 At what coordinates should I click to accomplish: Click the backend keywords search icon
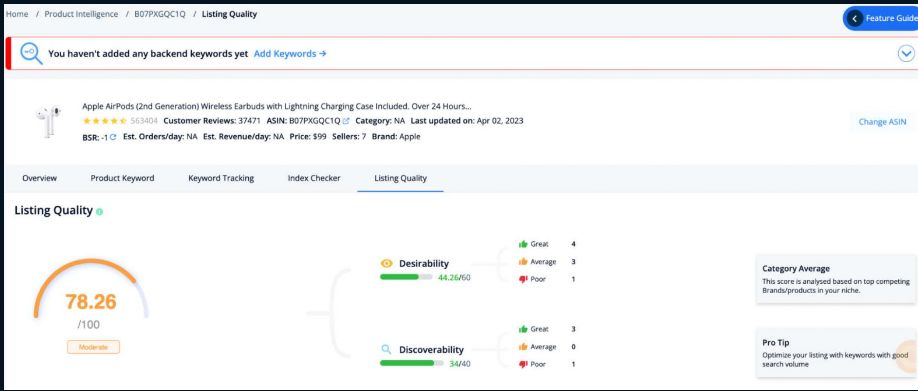(31, 53)
